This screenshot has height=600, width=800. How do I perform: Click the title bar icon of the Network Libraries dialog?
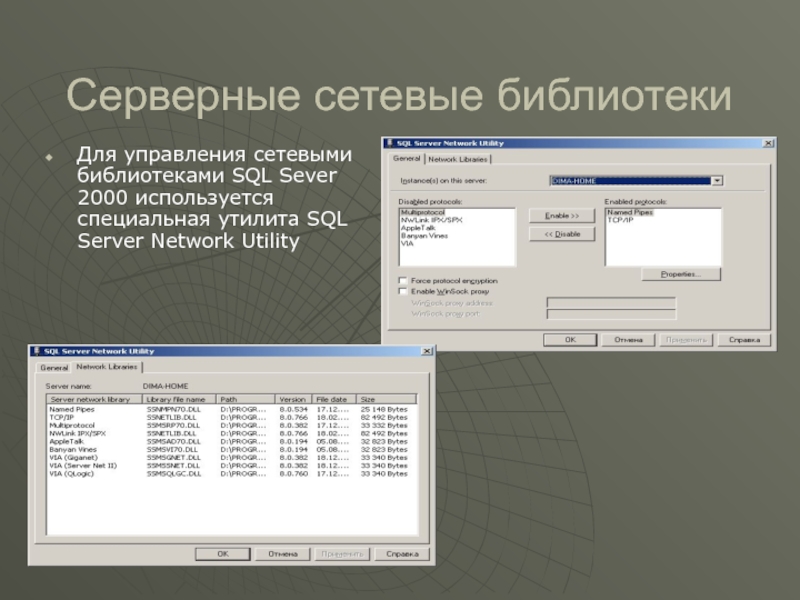pyautogui.click(x=36, y=352)
